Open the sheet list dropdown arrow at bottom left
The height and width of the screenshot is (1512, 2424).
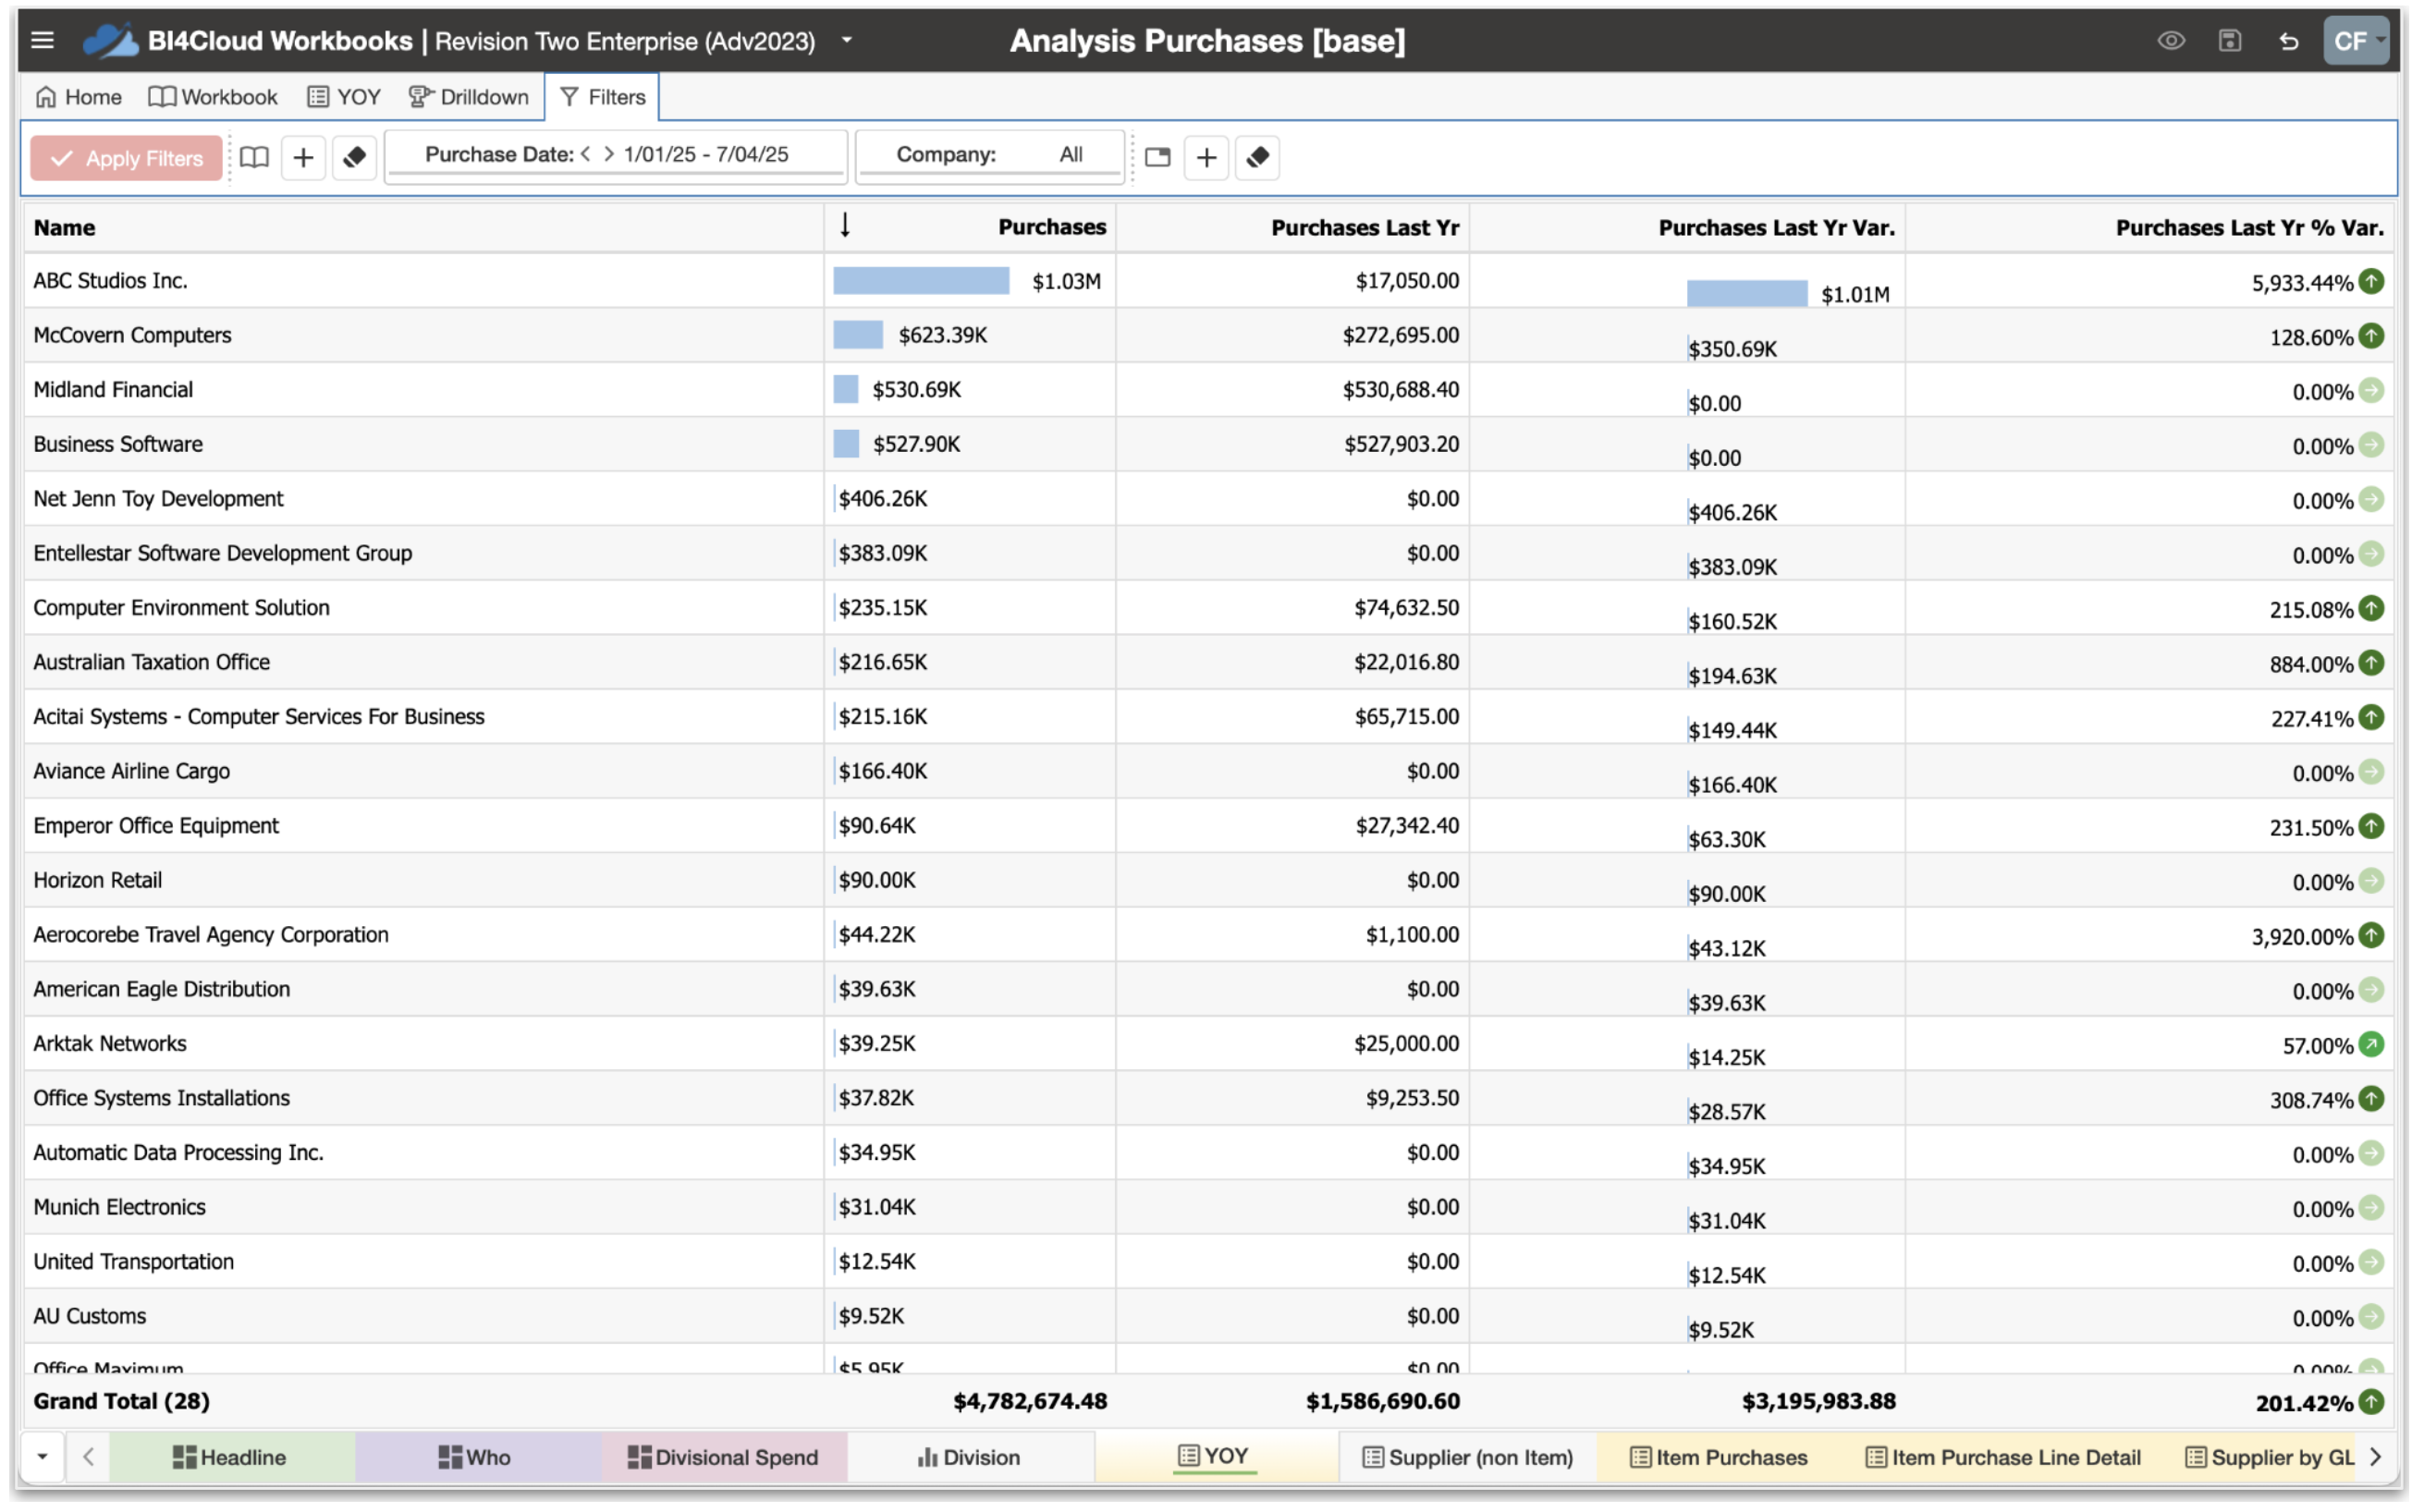(42, 1457)
